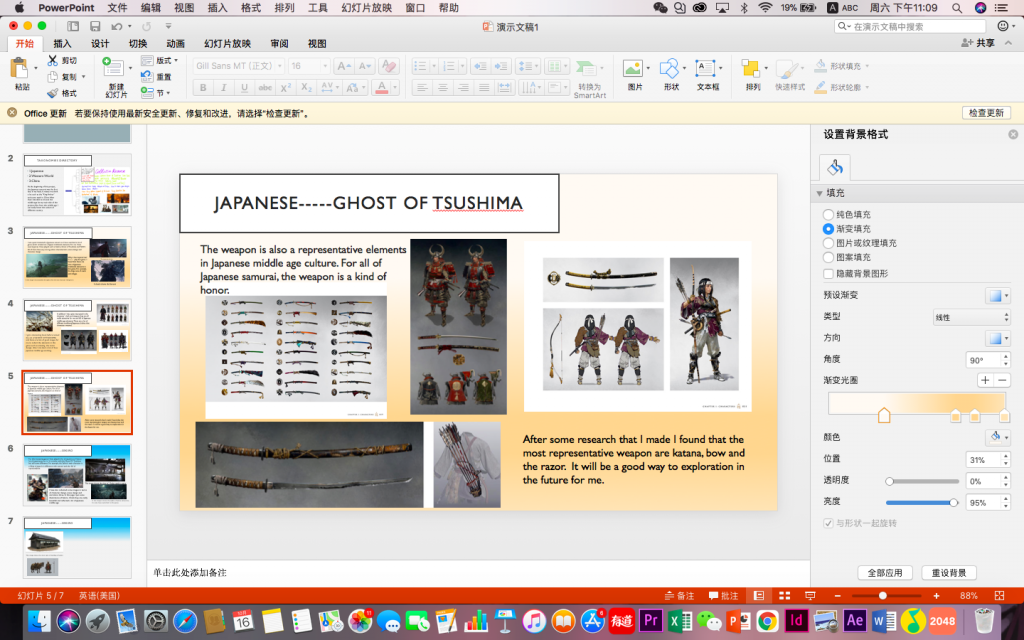Collapse the Fill section triangle
Screen dimensions: 1024x640
tap(819, 193)
